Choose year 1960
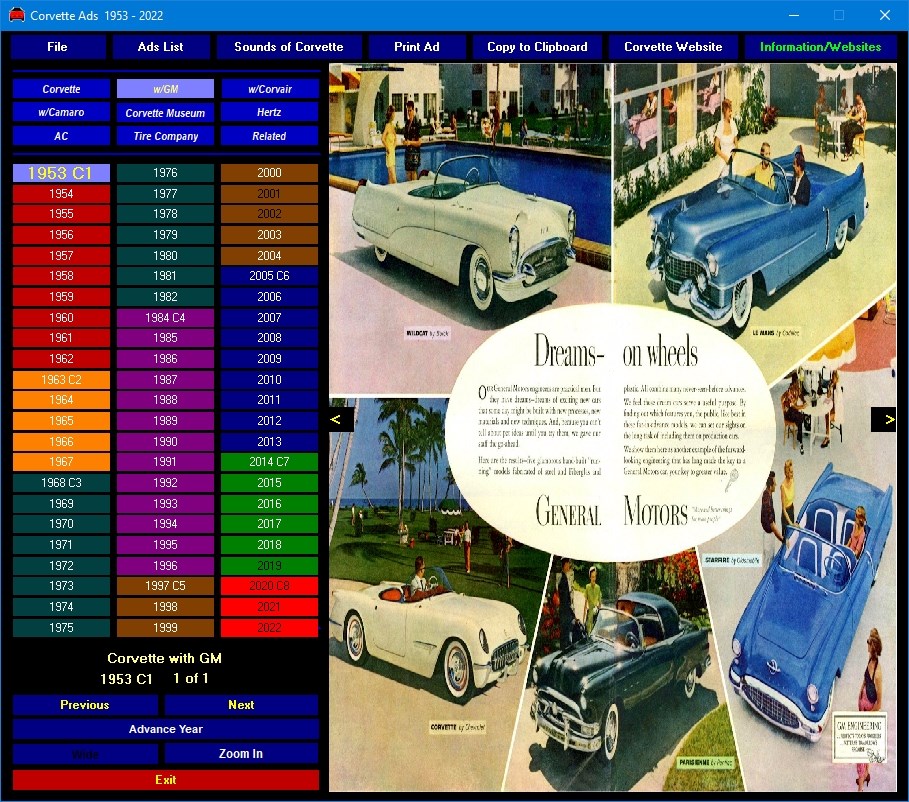909x802 pixels. click(x=61, y=317)
